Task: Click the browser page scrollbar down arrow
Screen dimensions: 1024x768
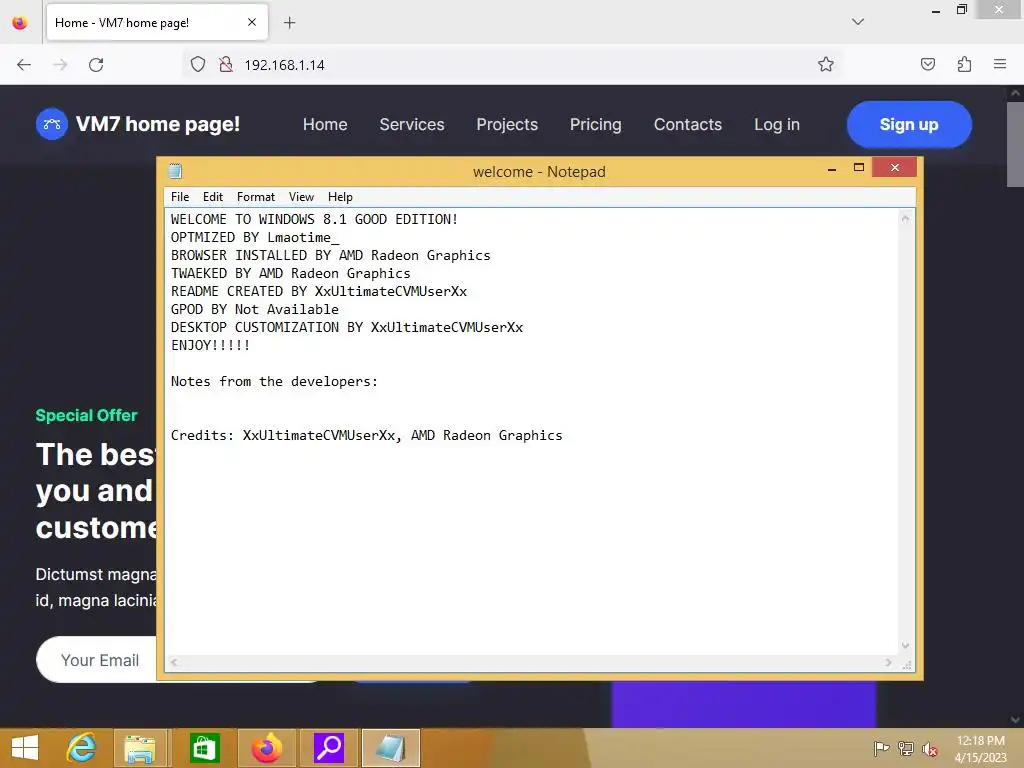Action: [x=1016, y=720]
